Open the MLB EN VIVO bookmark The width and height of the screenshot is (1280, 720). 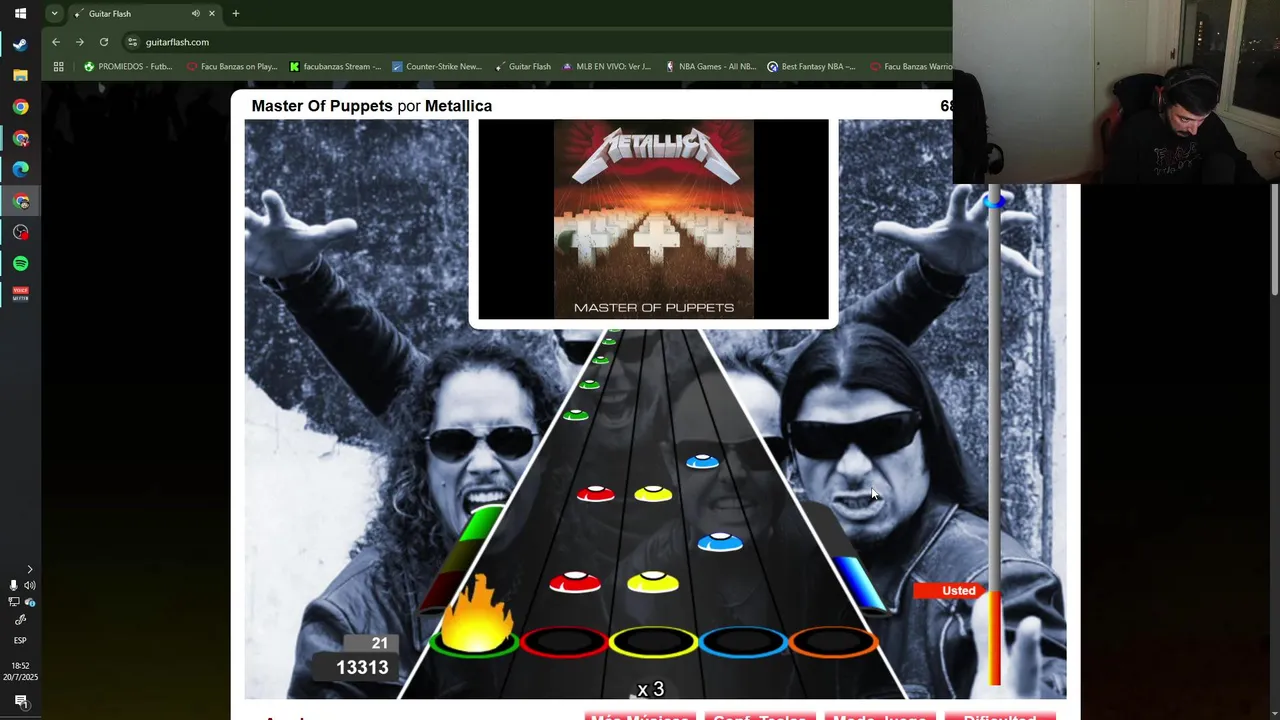607,67
